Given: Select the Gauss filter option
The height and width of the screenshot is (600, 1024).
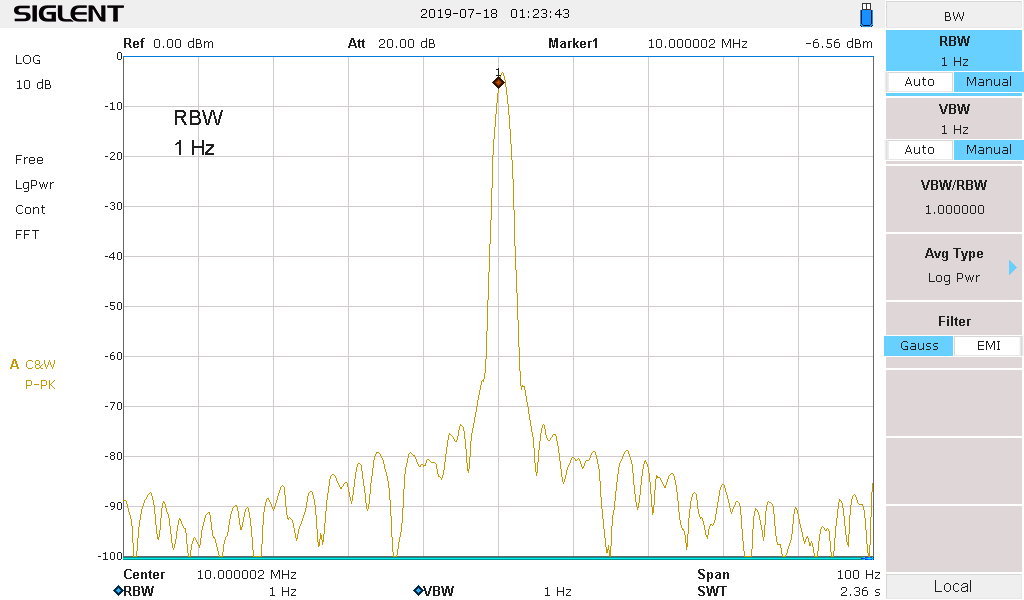Looking at the screenshot, I should [919, 346].
